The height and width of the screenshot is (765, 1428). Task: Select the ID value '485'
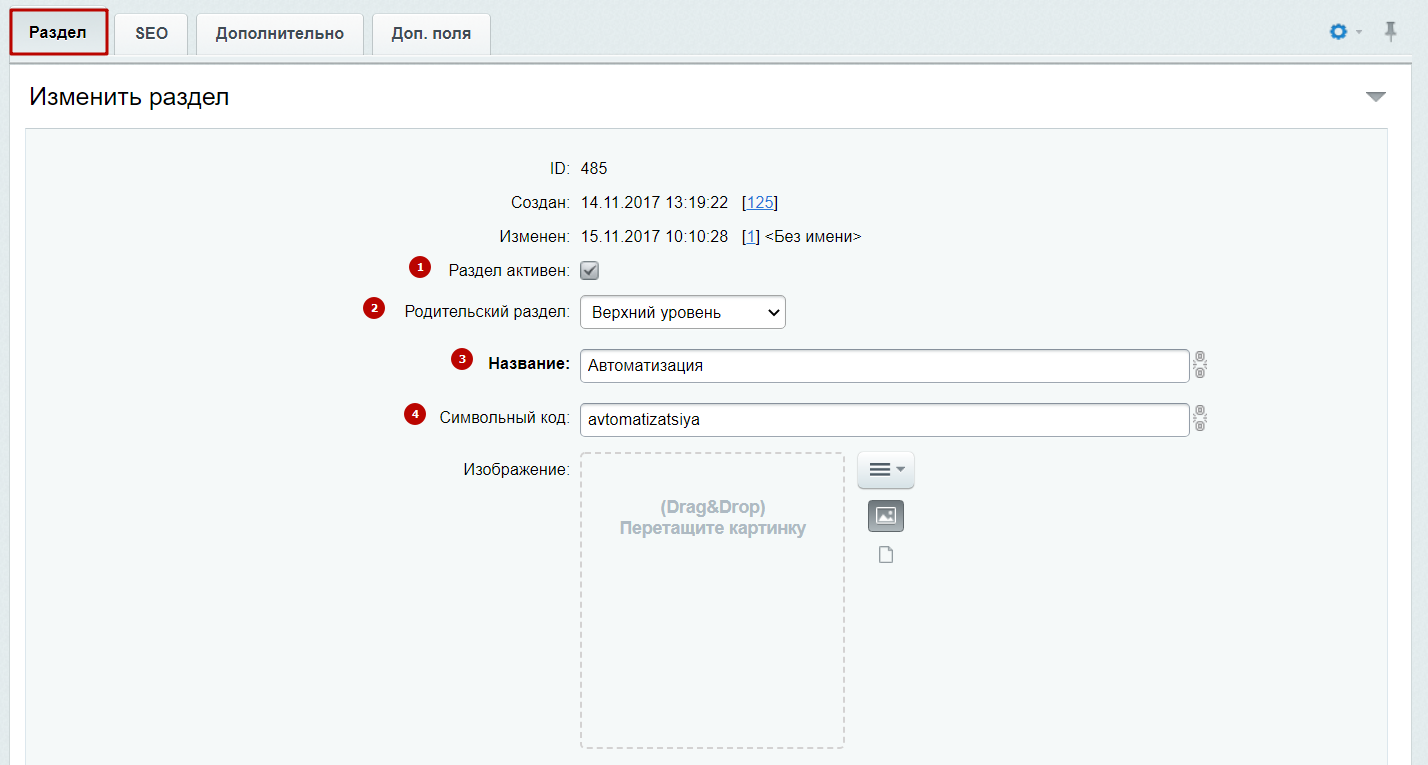point(594,168)
